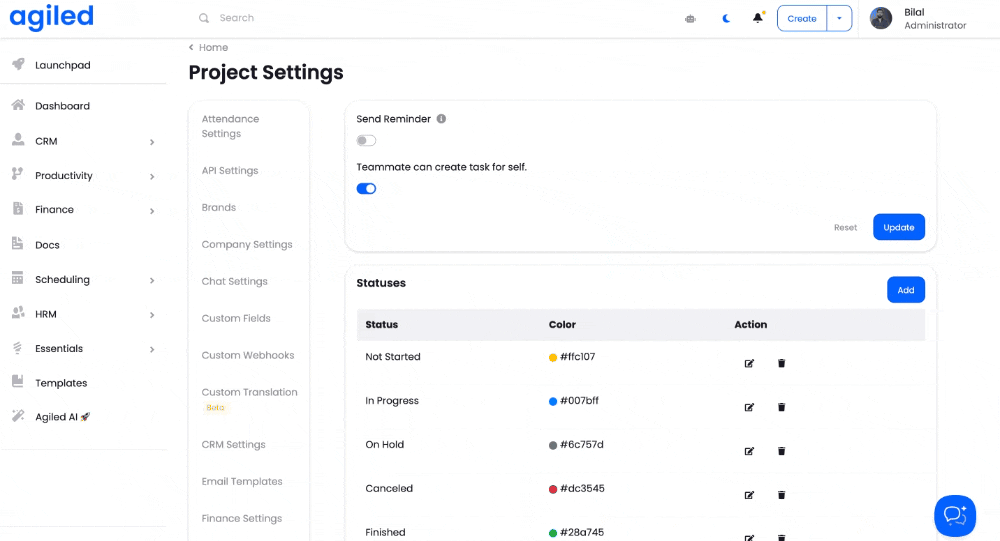The height and width of the screenshot is (541, 1000).
Task: Click the blue Update button
Action: pos(898,227)
